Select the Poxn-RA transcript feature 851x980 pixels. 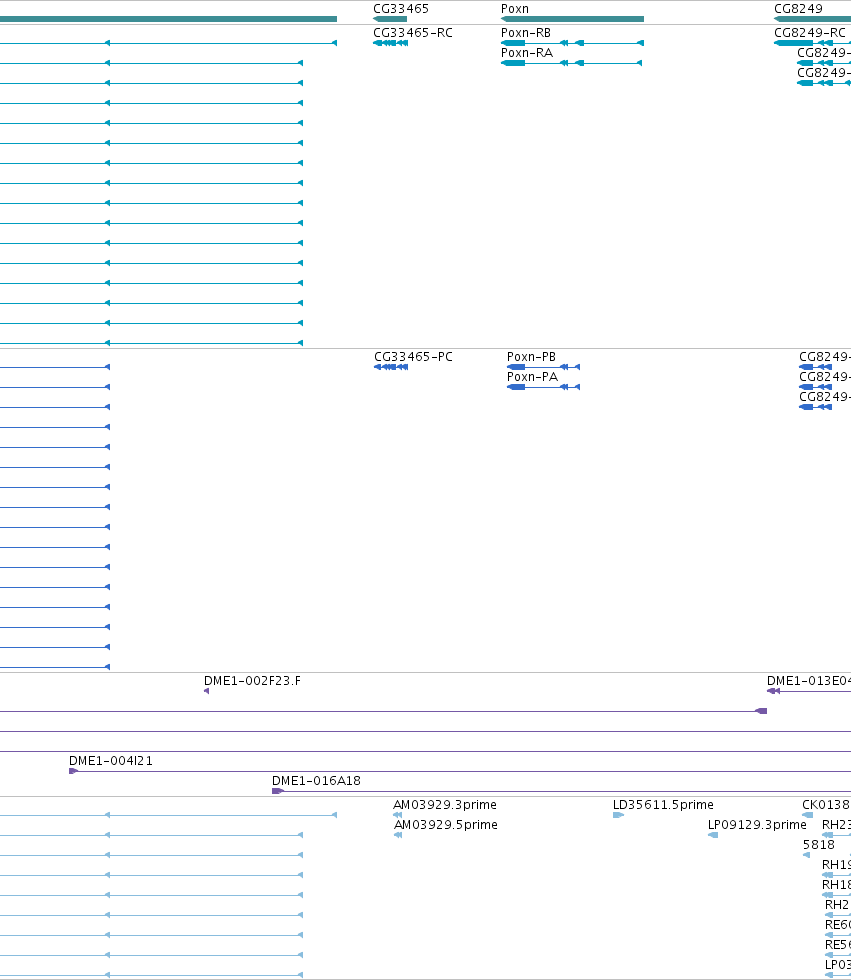pyautogui.click(x=571, y=63)
